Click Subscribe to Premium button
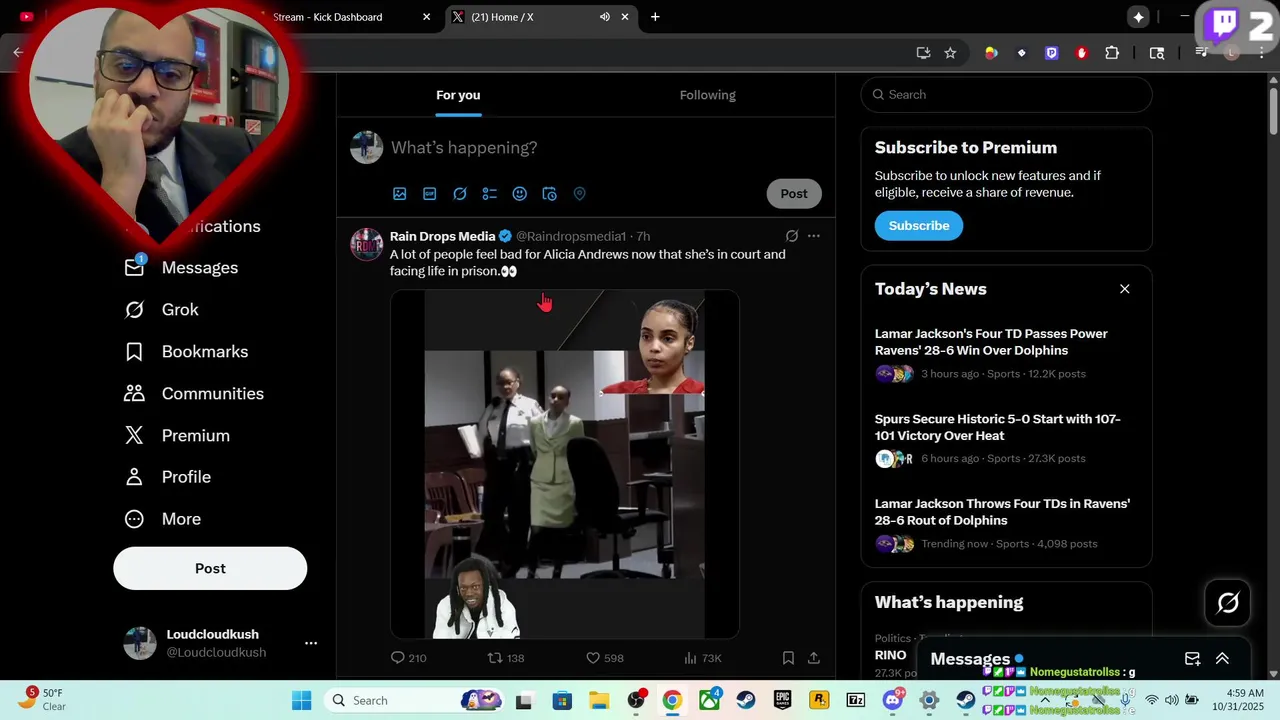This screenshot has height=720, width=1280. (x=919, y=225)
